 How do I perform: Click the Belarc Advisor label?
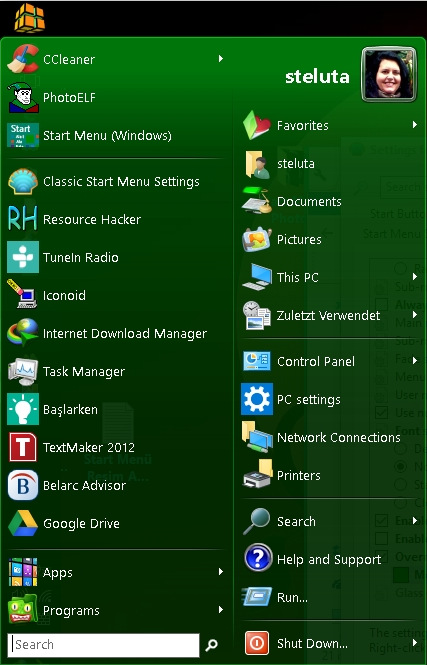tap(84, 485)
